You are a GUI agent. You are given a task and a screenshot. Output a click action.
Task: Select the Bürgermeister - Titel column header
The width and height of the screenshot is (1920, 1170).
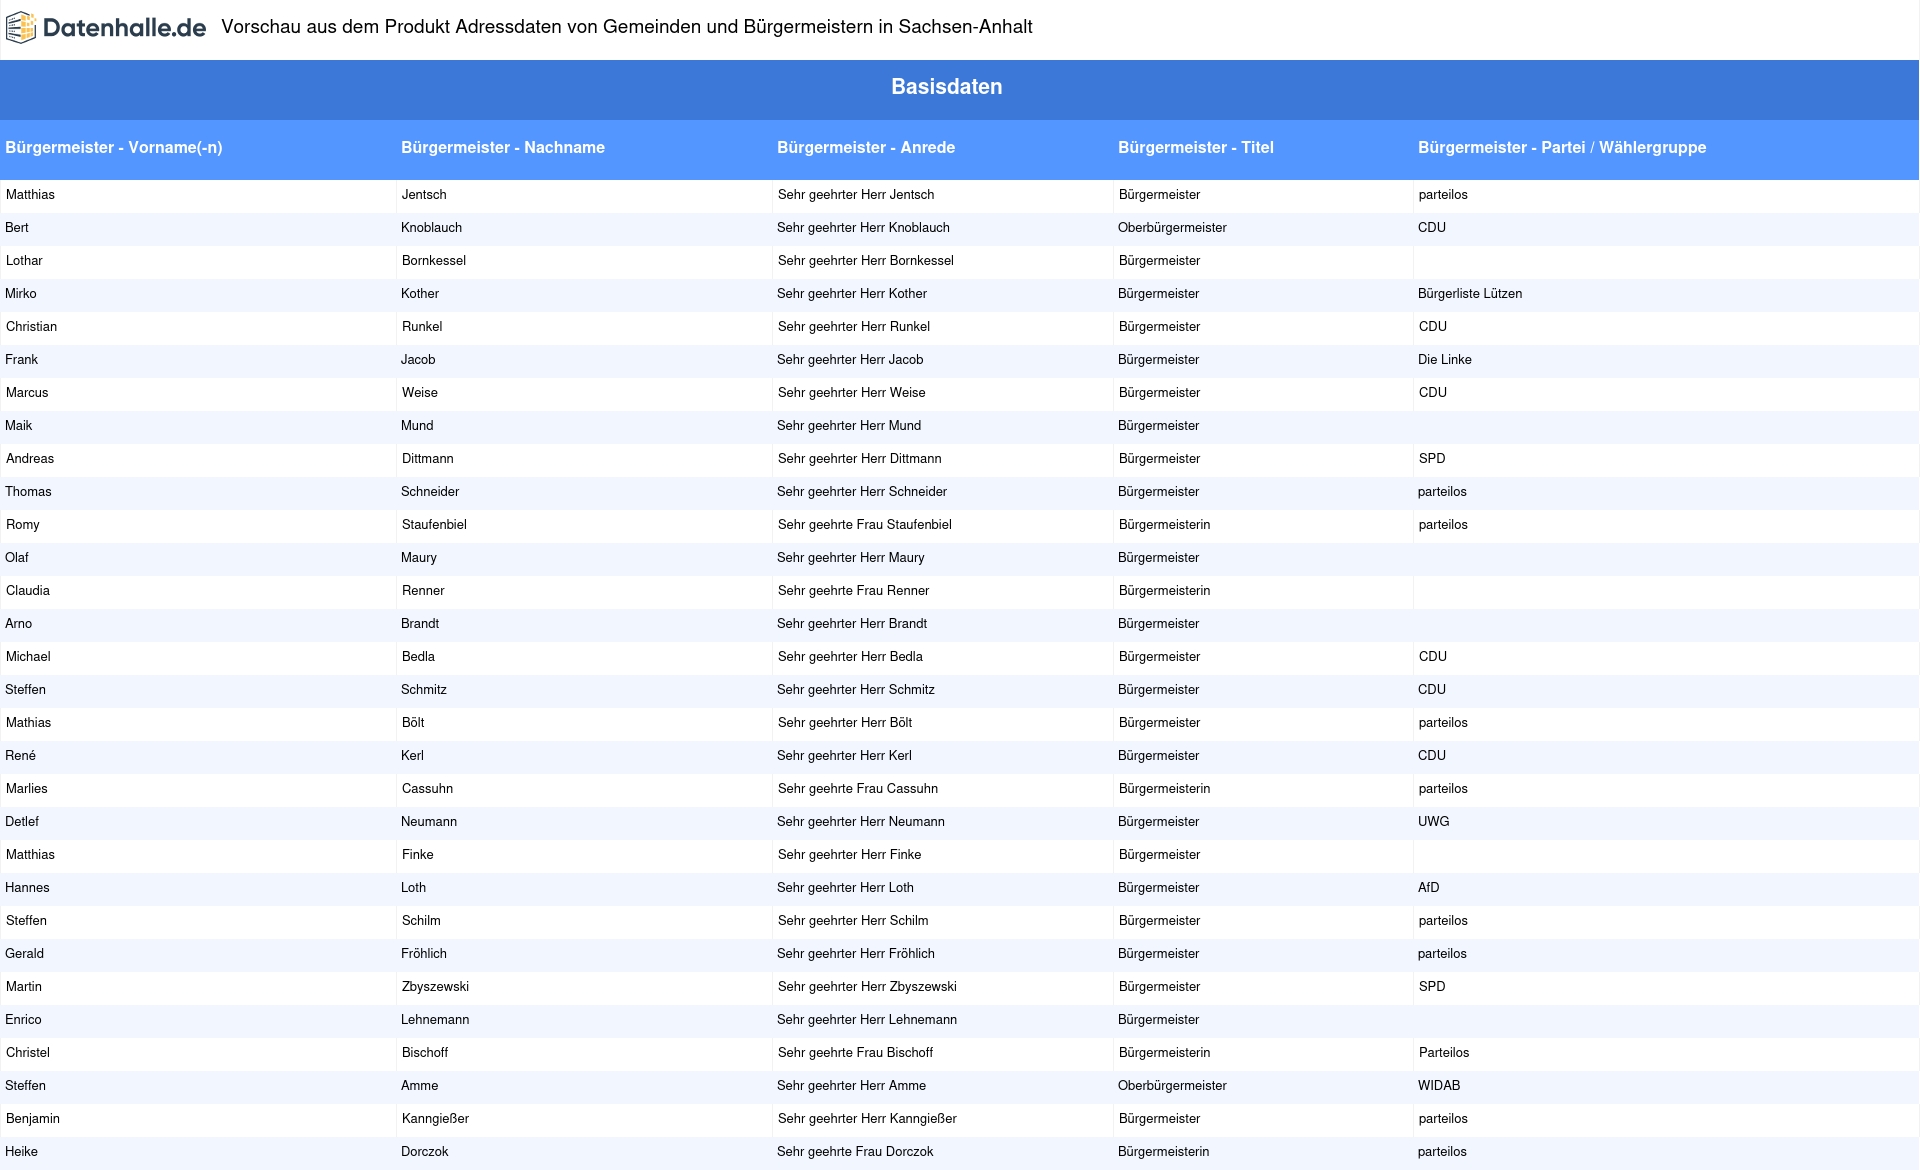point(1196,147)
